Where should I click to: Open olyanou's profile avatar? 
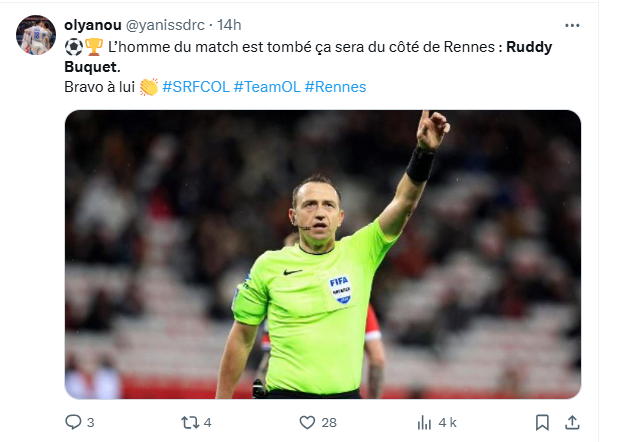(36, 35)
